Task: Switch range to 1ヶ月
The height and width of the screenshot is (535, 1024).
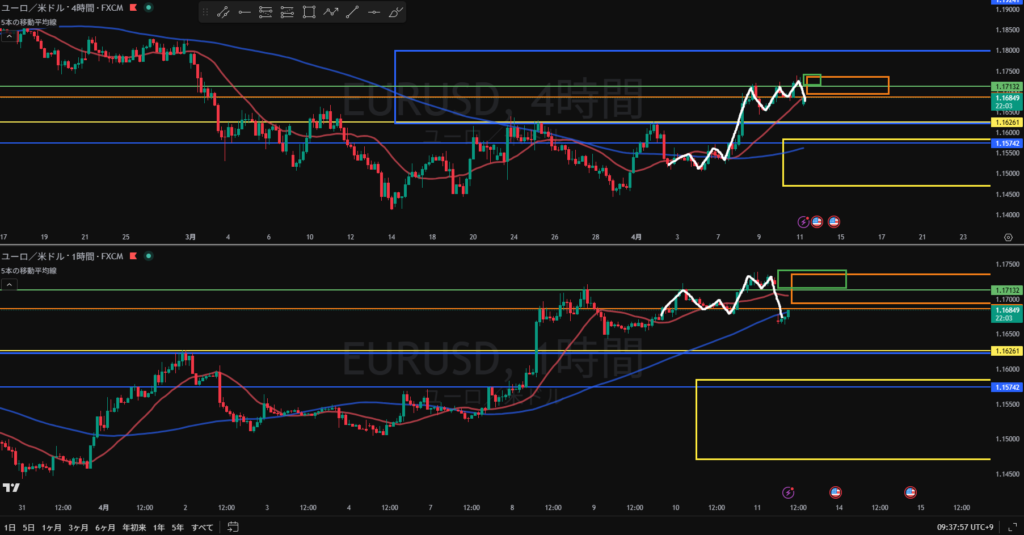Action: (x=53, y=526)
